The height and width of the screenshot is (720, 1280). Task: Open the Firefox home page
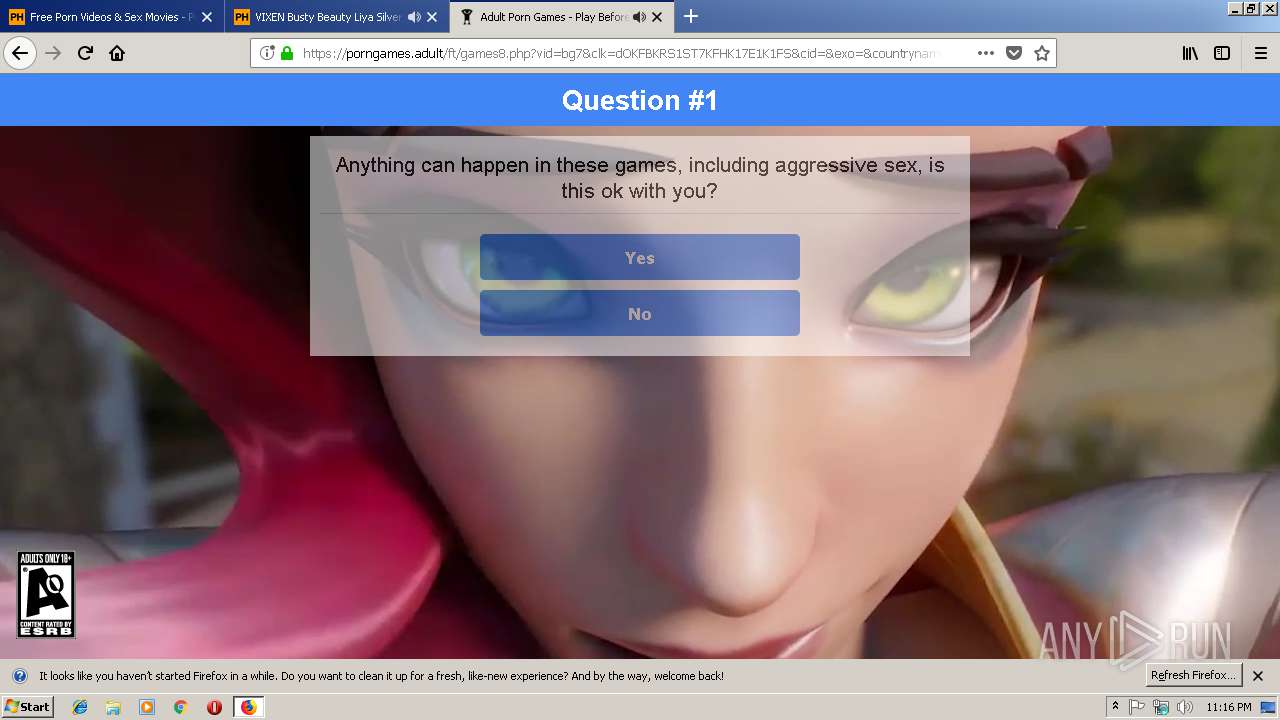[x=117, y=53]
